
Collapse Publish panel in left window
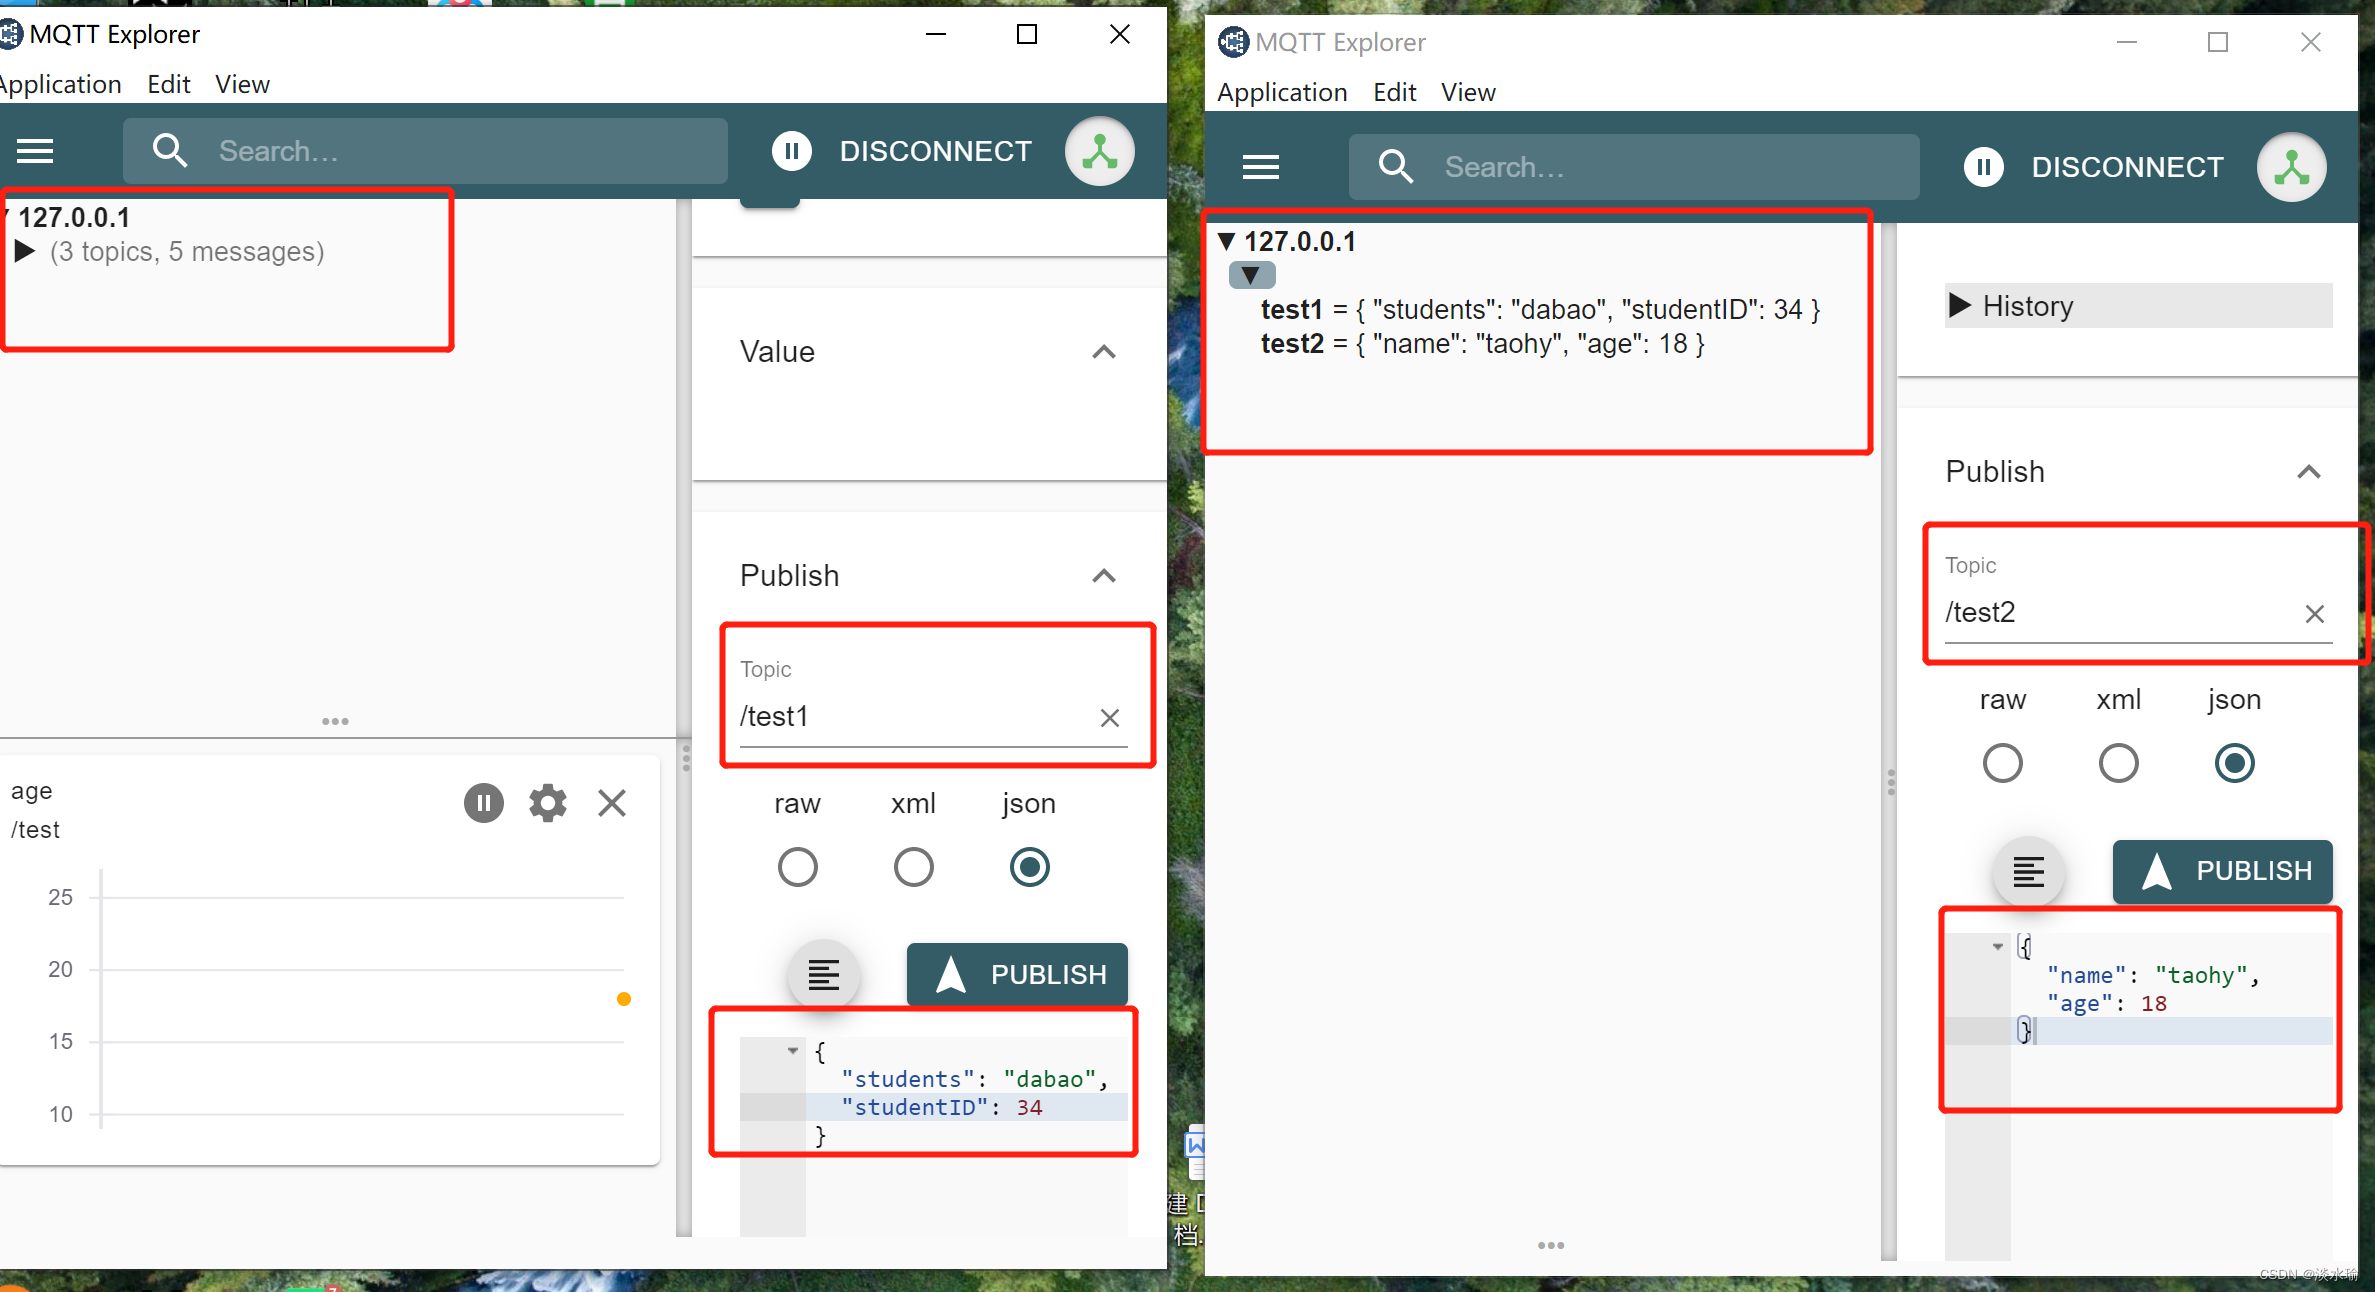coord(1104,576)
